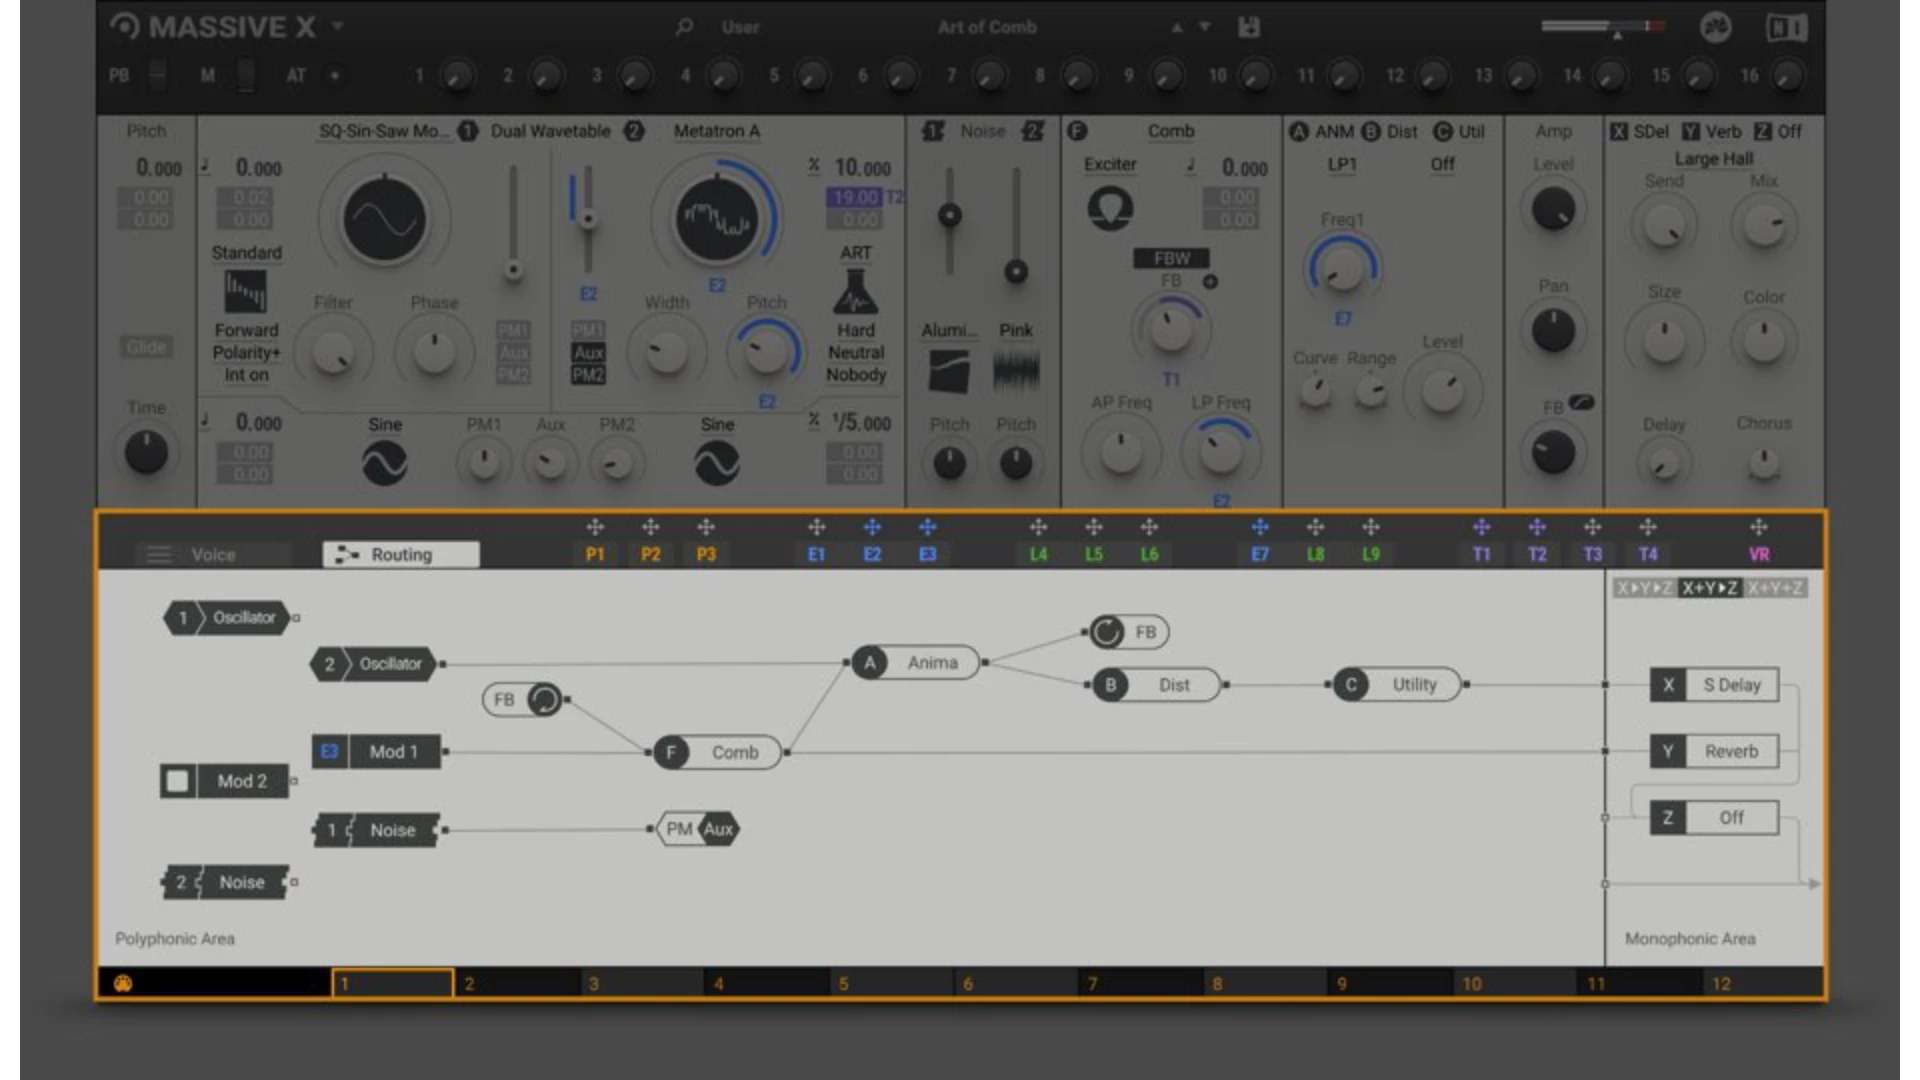Click the Exciter comb icon
The width and height of the screenshot is (1920, 1080).
coord(1110,209)
